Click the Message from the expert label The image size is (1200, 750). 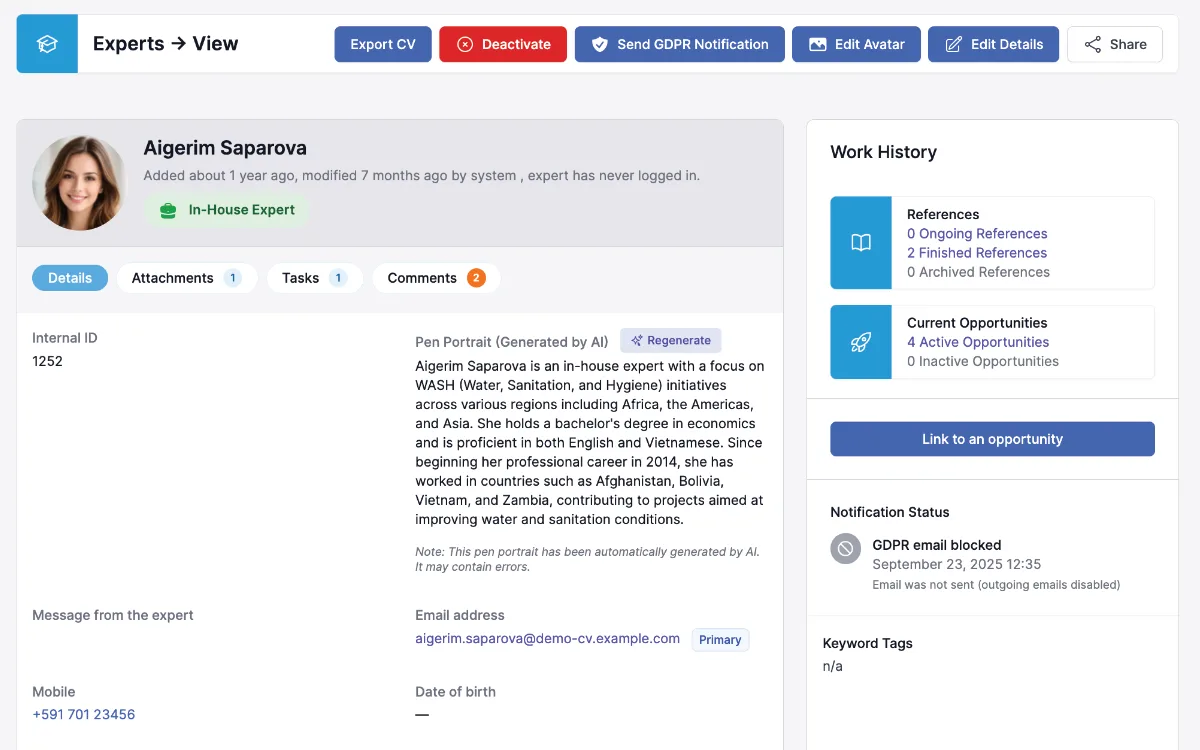113,615
